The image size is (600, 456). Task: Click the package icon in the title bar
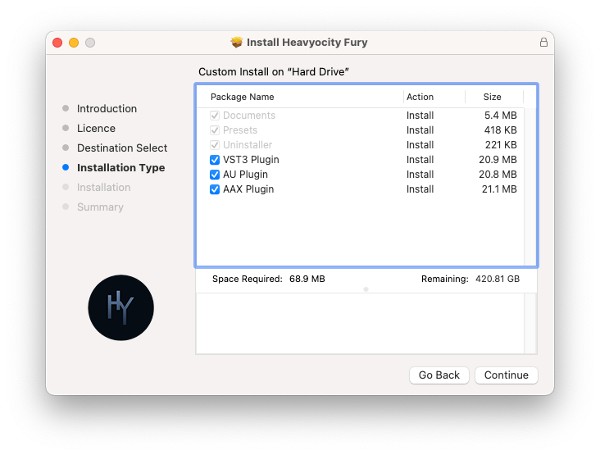237,42
